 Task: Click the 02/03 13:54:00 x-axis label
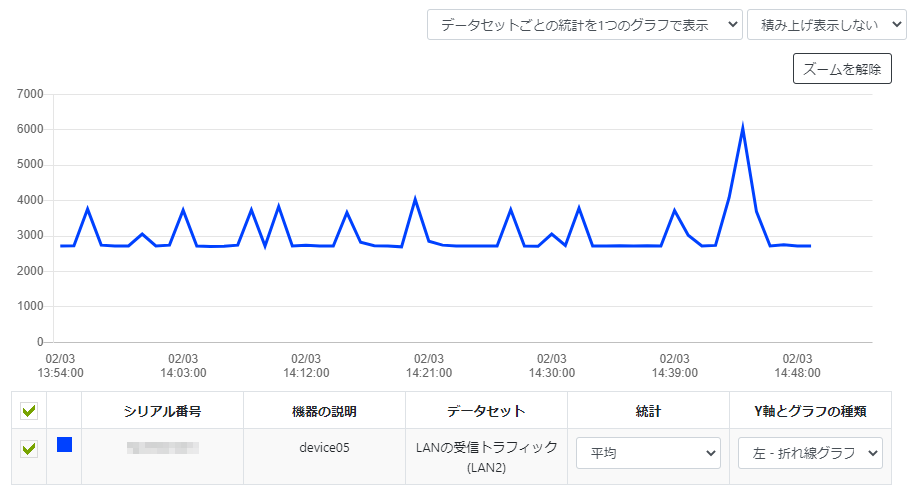[60, 366]
